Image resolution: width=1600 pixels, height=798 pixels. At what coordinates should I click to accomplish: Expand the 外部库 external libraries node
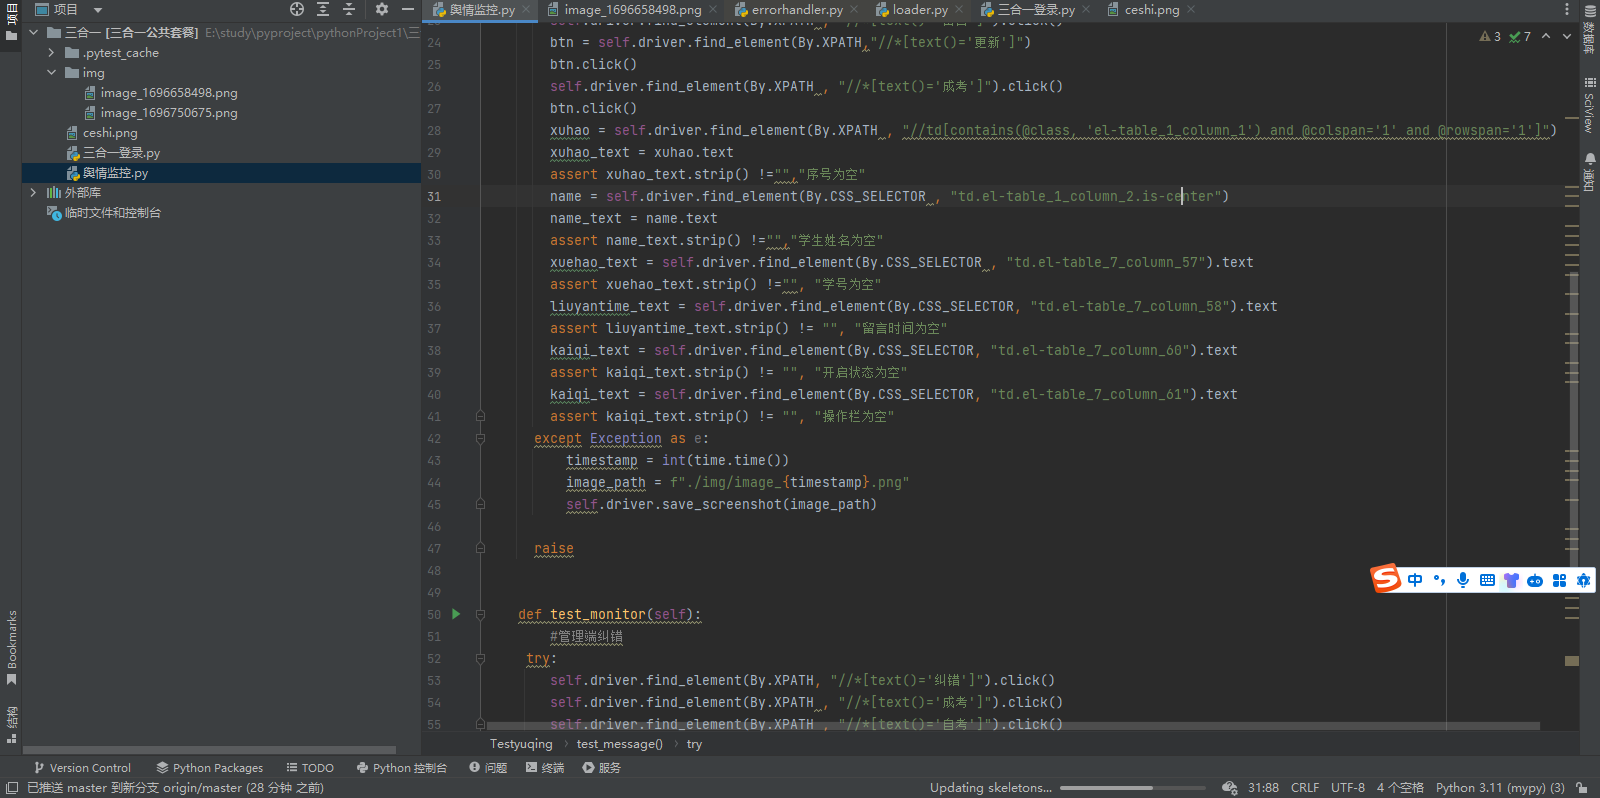[x=33, y=192]
